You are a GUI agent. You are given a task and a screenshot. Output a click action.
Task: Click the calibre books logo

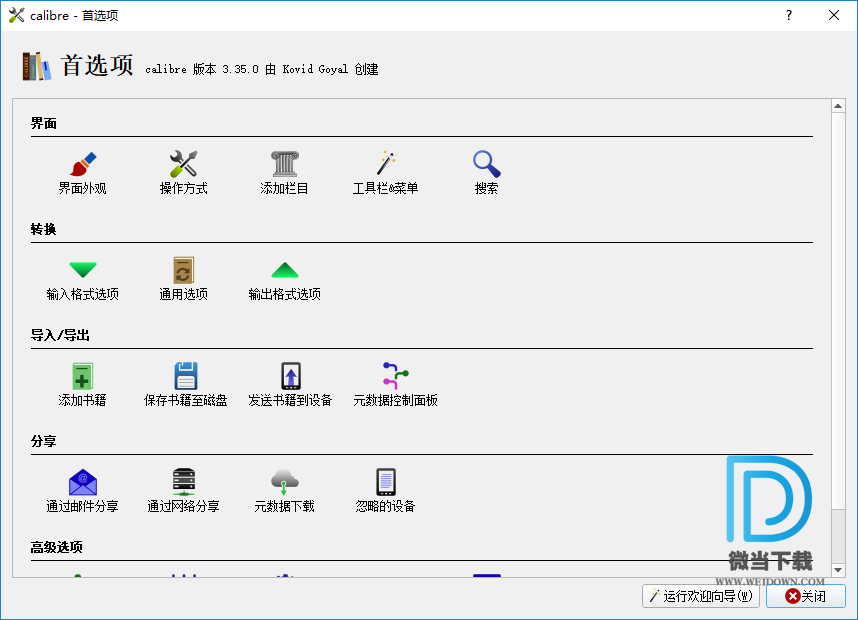click(37, 66)
